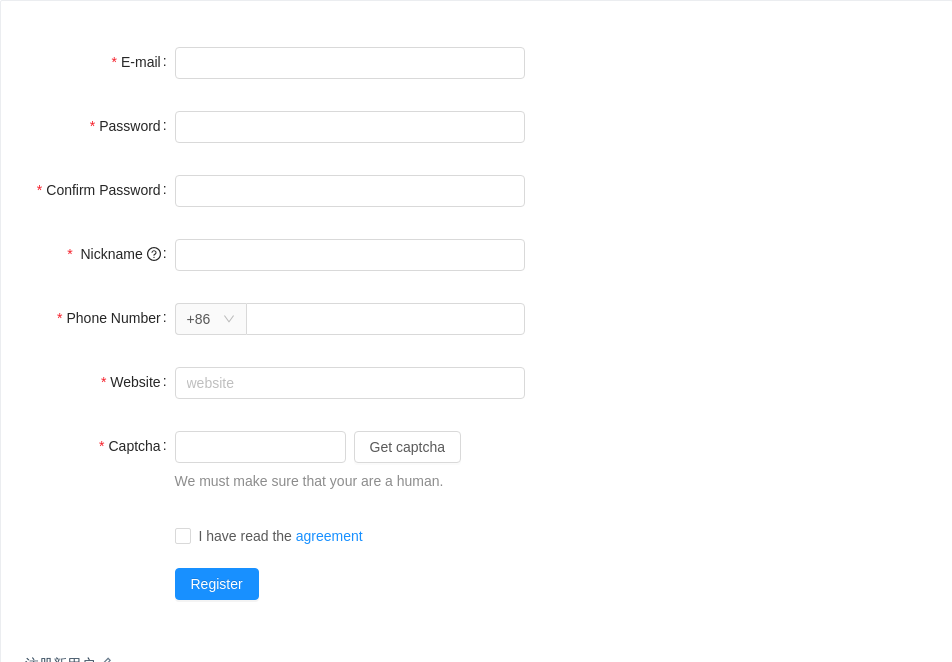
Task: Focus the phone number text input
Action: (385, 319)
